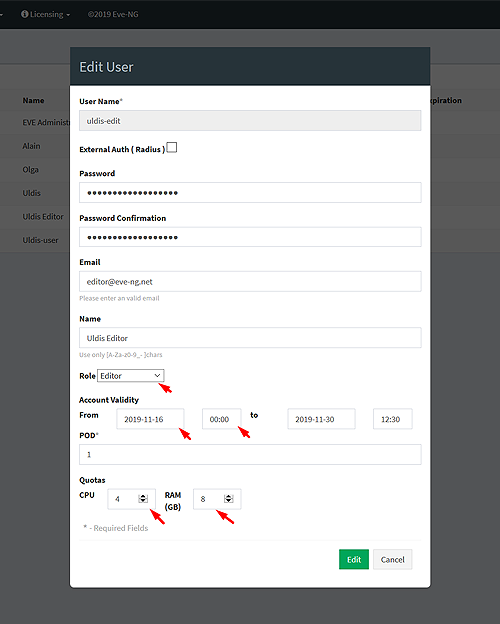Click the User Name field uldis-edit

click(x=250, y=121)
